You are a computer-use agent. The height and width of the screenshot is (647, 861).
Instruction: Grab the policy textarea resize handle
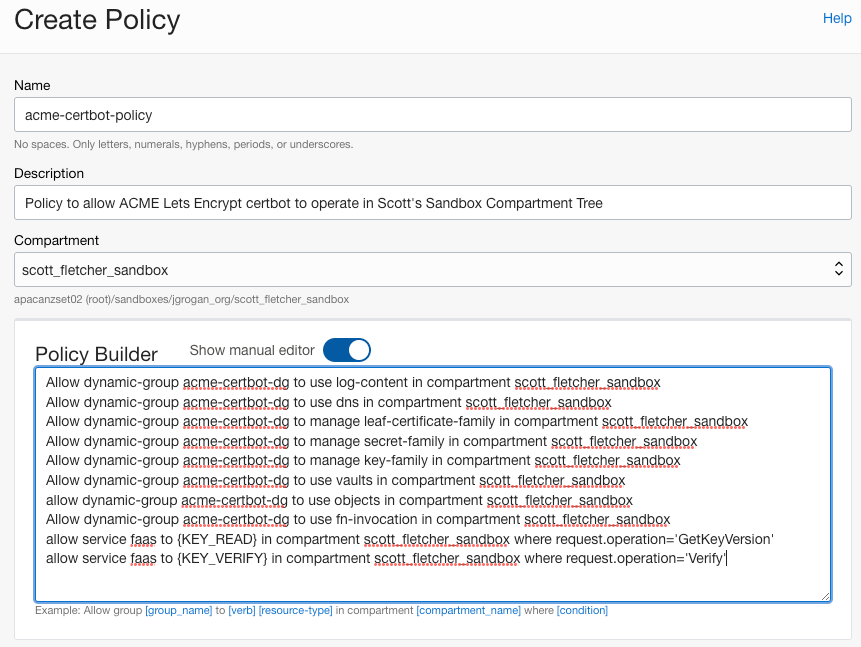[824, 595]
